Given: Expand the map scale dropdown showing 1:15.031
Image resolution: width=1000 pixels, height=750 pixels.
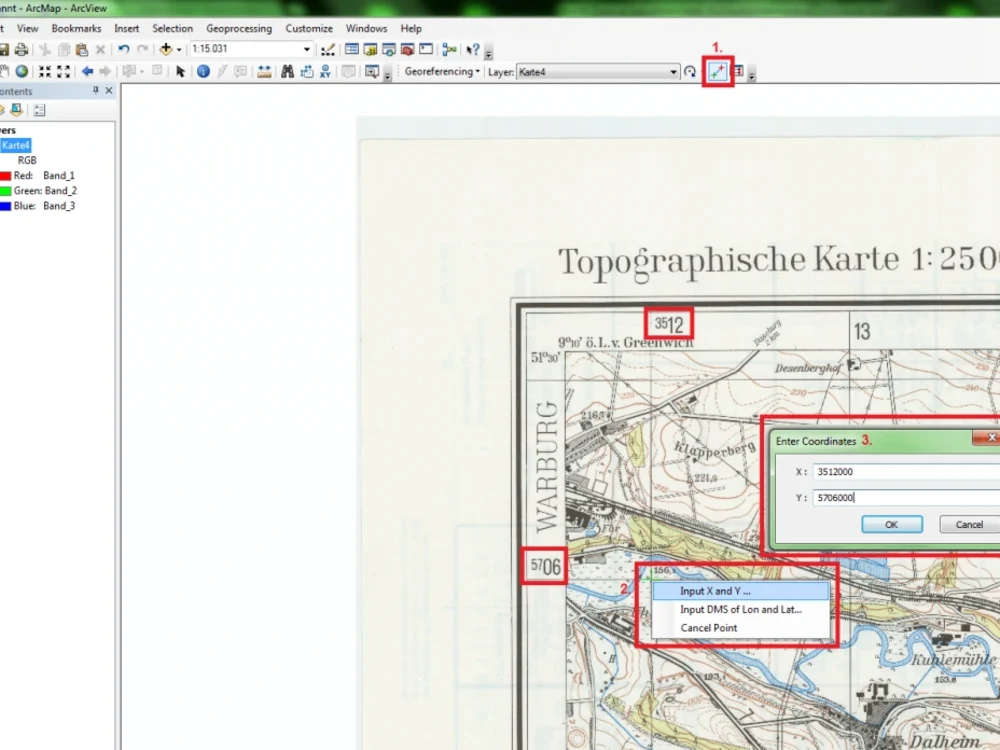Looking at the screenshot, I should pos(305,48).
